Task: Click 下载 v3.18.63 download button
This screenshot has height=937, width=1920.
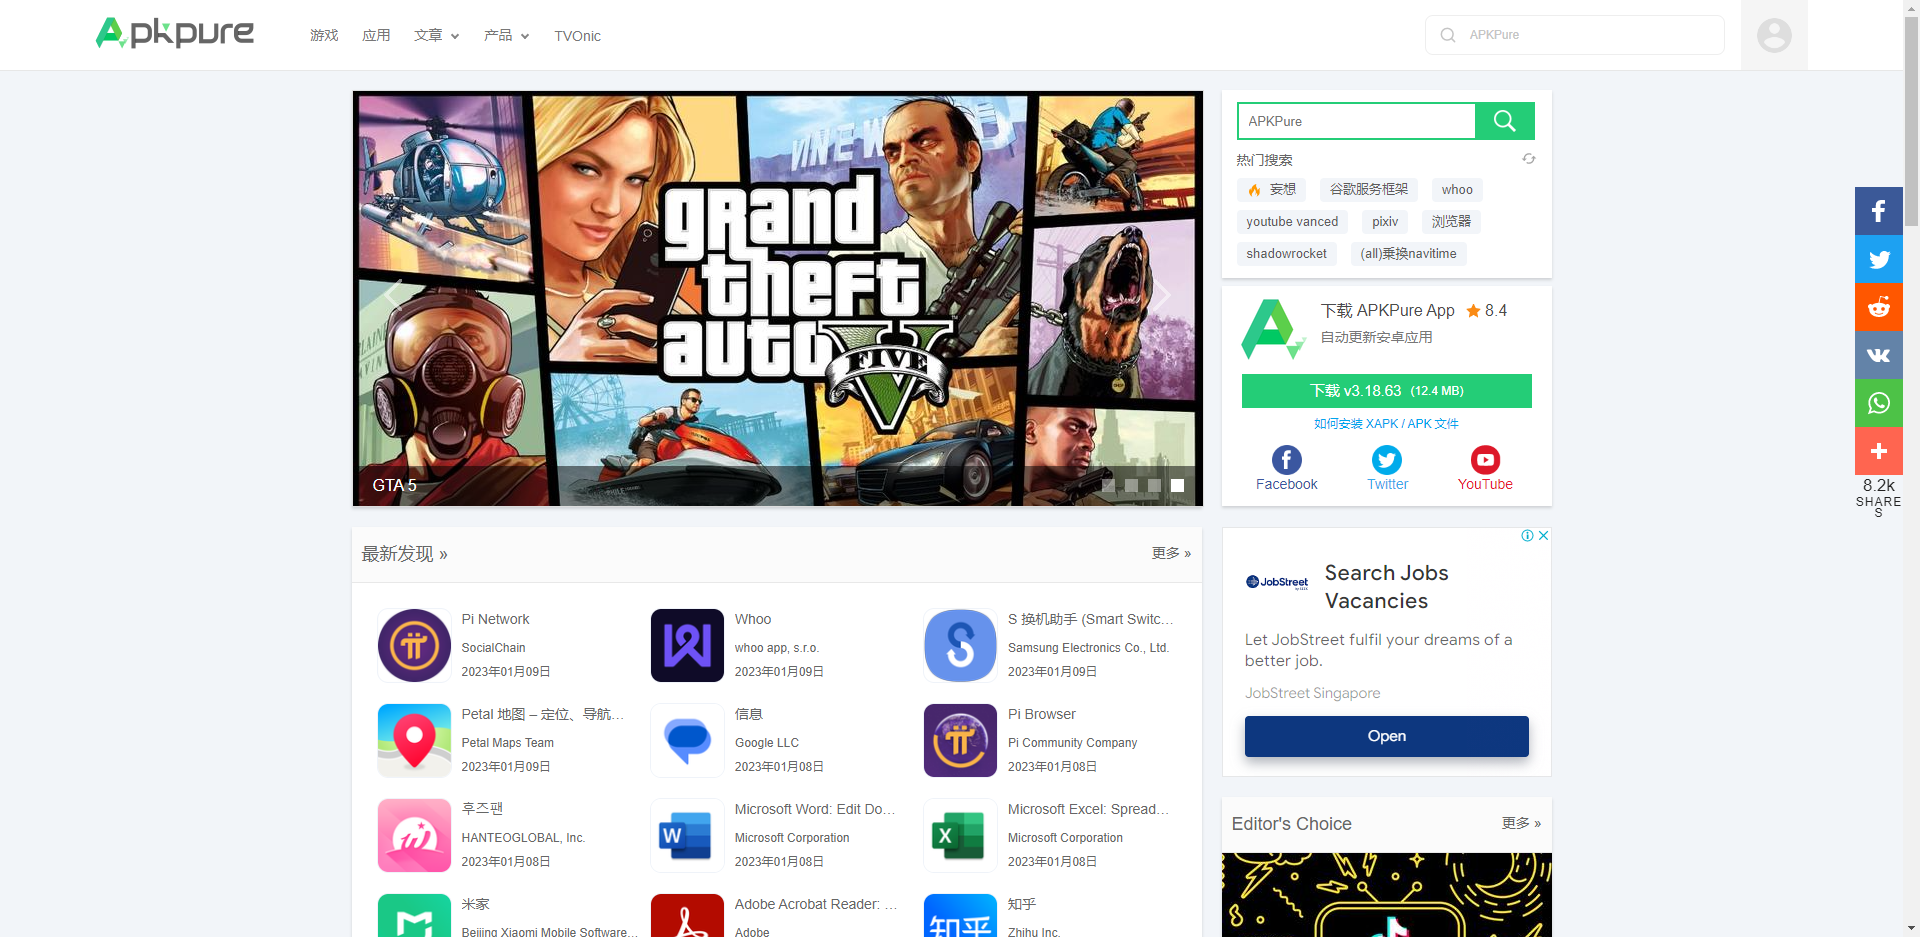Action: click(x=1387, y=391)
